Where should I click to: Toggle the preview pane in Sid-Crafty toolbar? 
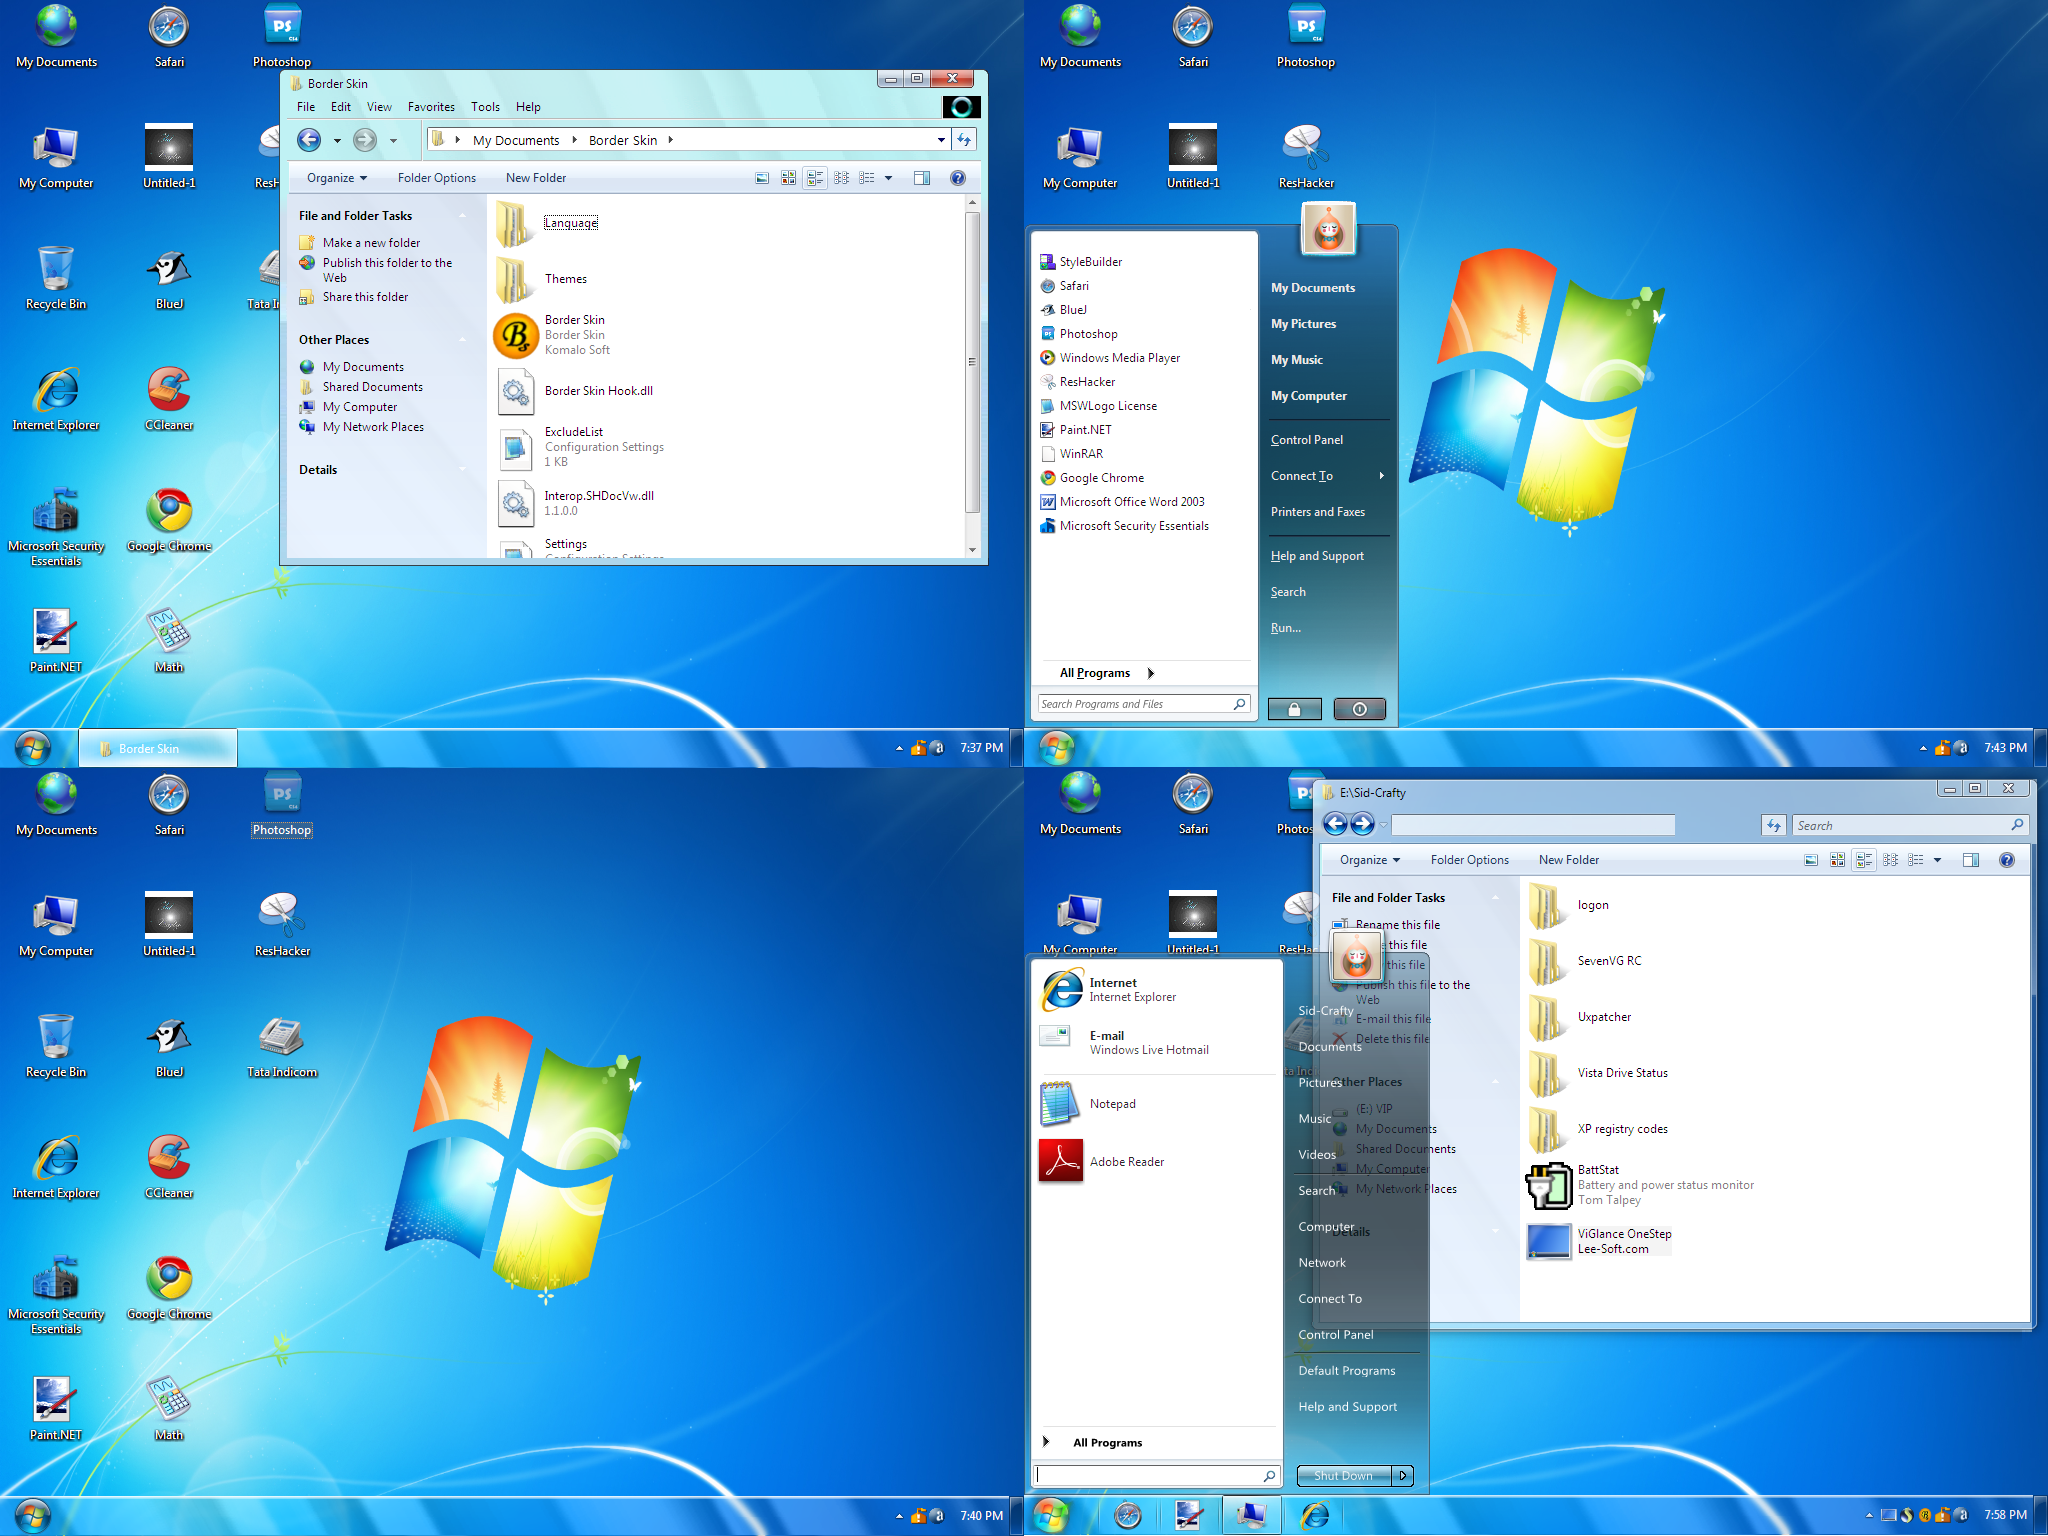click(x=1971, y=860)
